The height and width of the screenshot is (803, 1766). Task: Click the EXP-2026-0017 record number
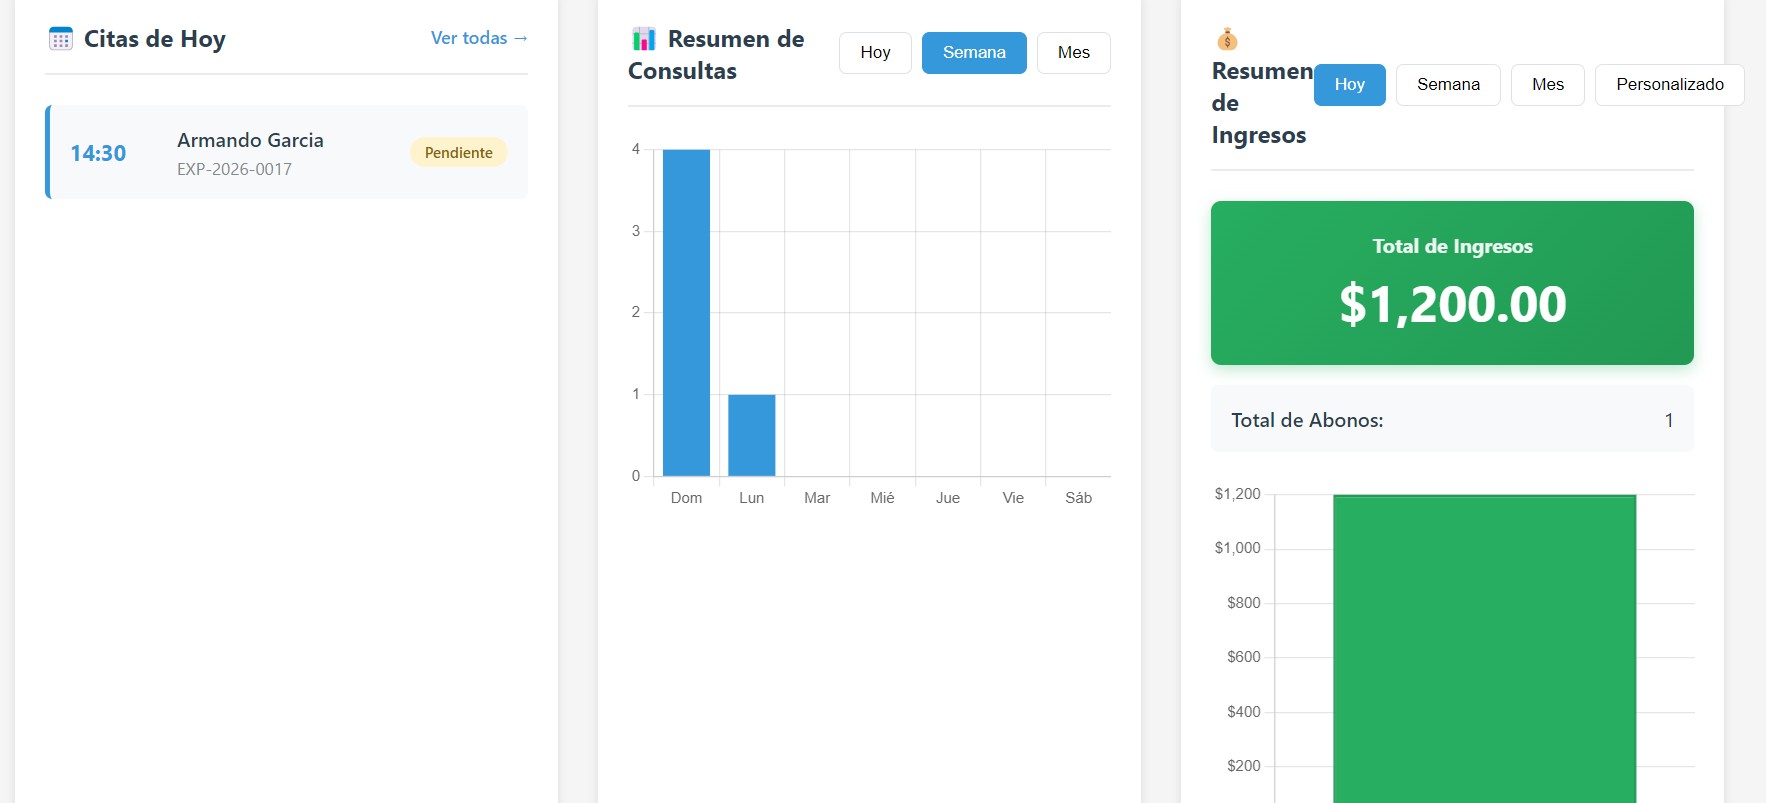click(x=234, y=170)
